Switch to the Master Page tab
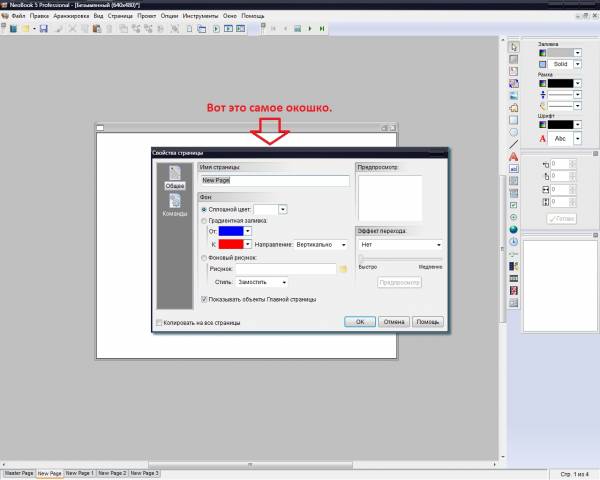The height and width of the screenshot is (480, 600). pyautogui.click(x=18, y=472)
